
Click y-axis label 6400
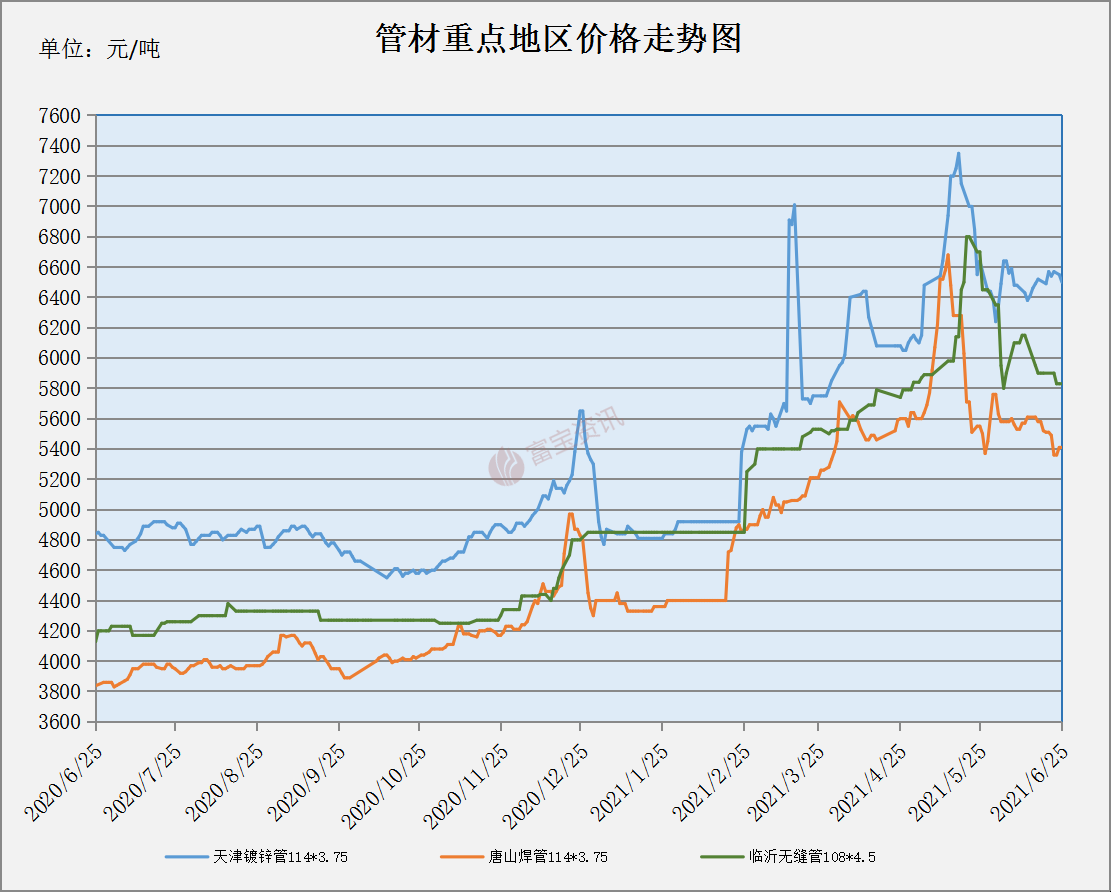(x=60, y=298)
